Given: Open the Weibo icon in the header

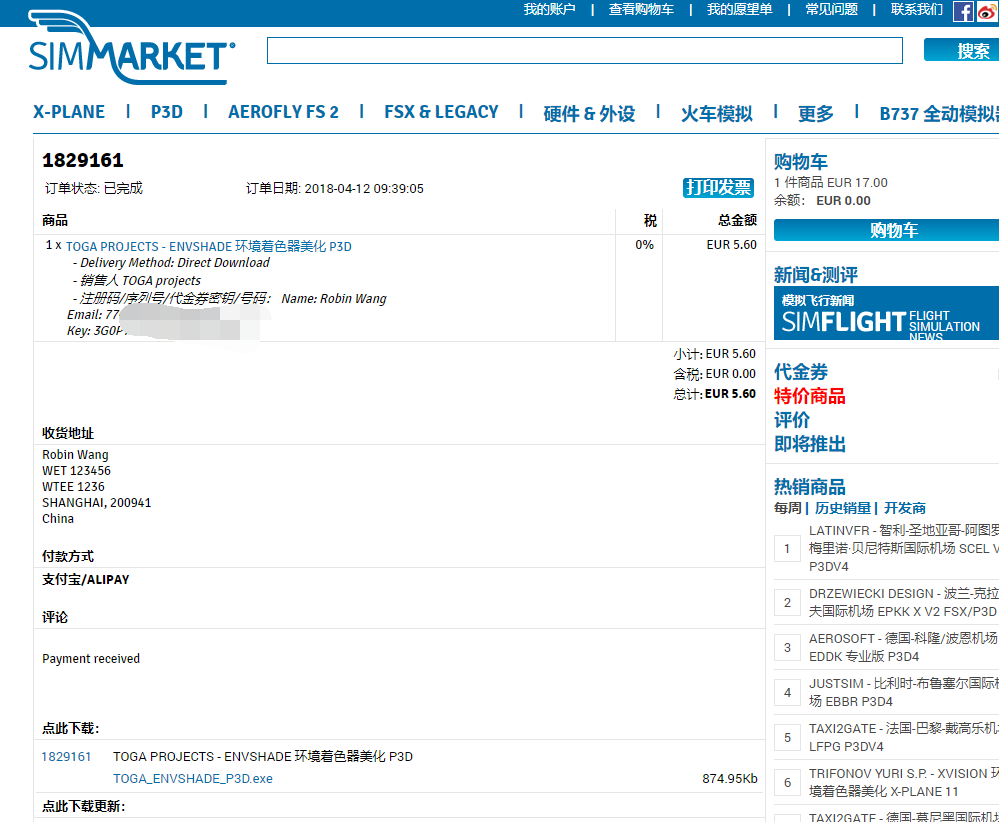Looking at the screenshot, I should (988, 11).
